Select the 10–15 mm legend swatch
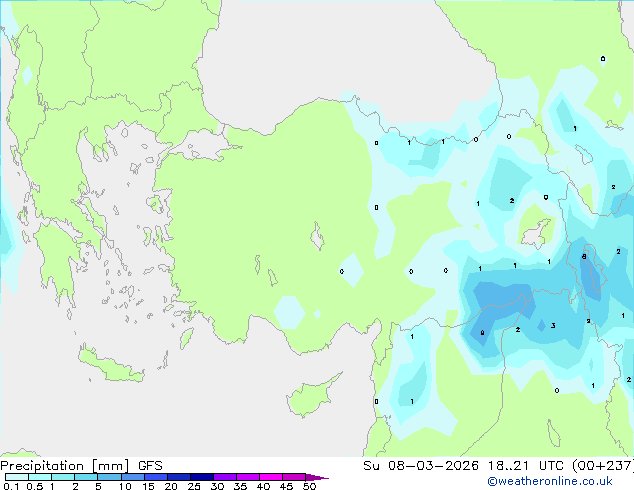Viewport: 634px width, 490px height. 132,477
